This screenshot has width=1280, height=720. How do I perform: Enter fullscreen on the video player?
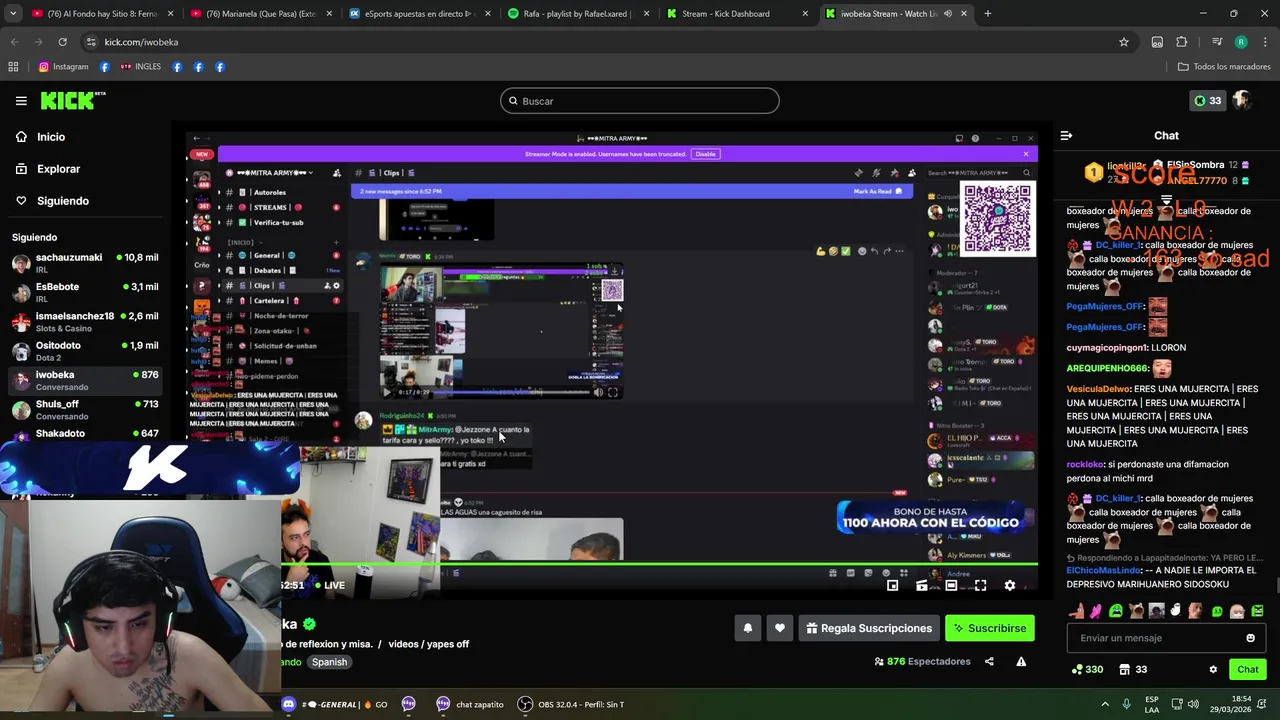point(980,586)
